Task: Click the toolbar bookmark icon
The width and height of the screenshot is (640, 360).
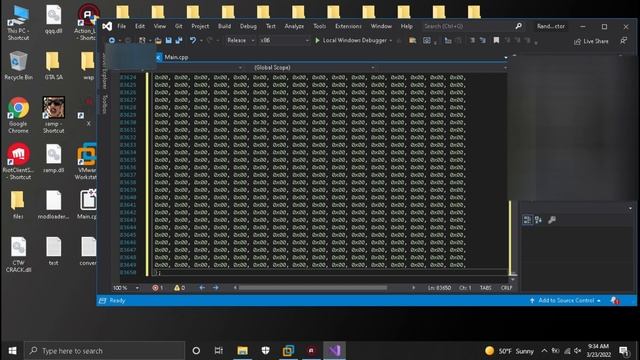Action: click(x=496, y=40)
